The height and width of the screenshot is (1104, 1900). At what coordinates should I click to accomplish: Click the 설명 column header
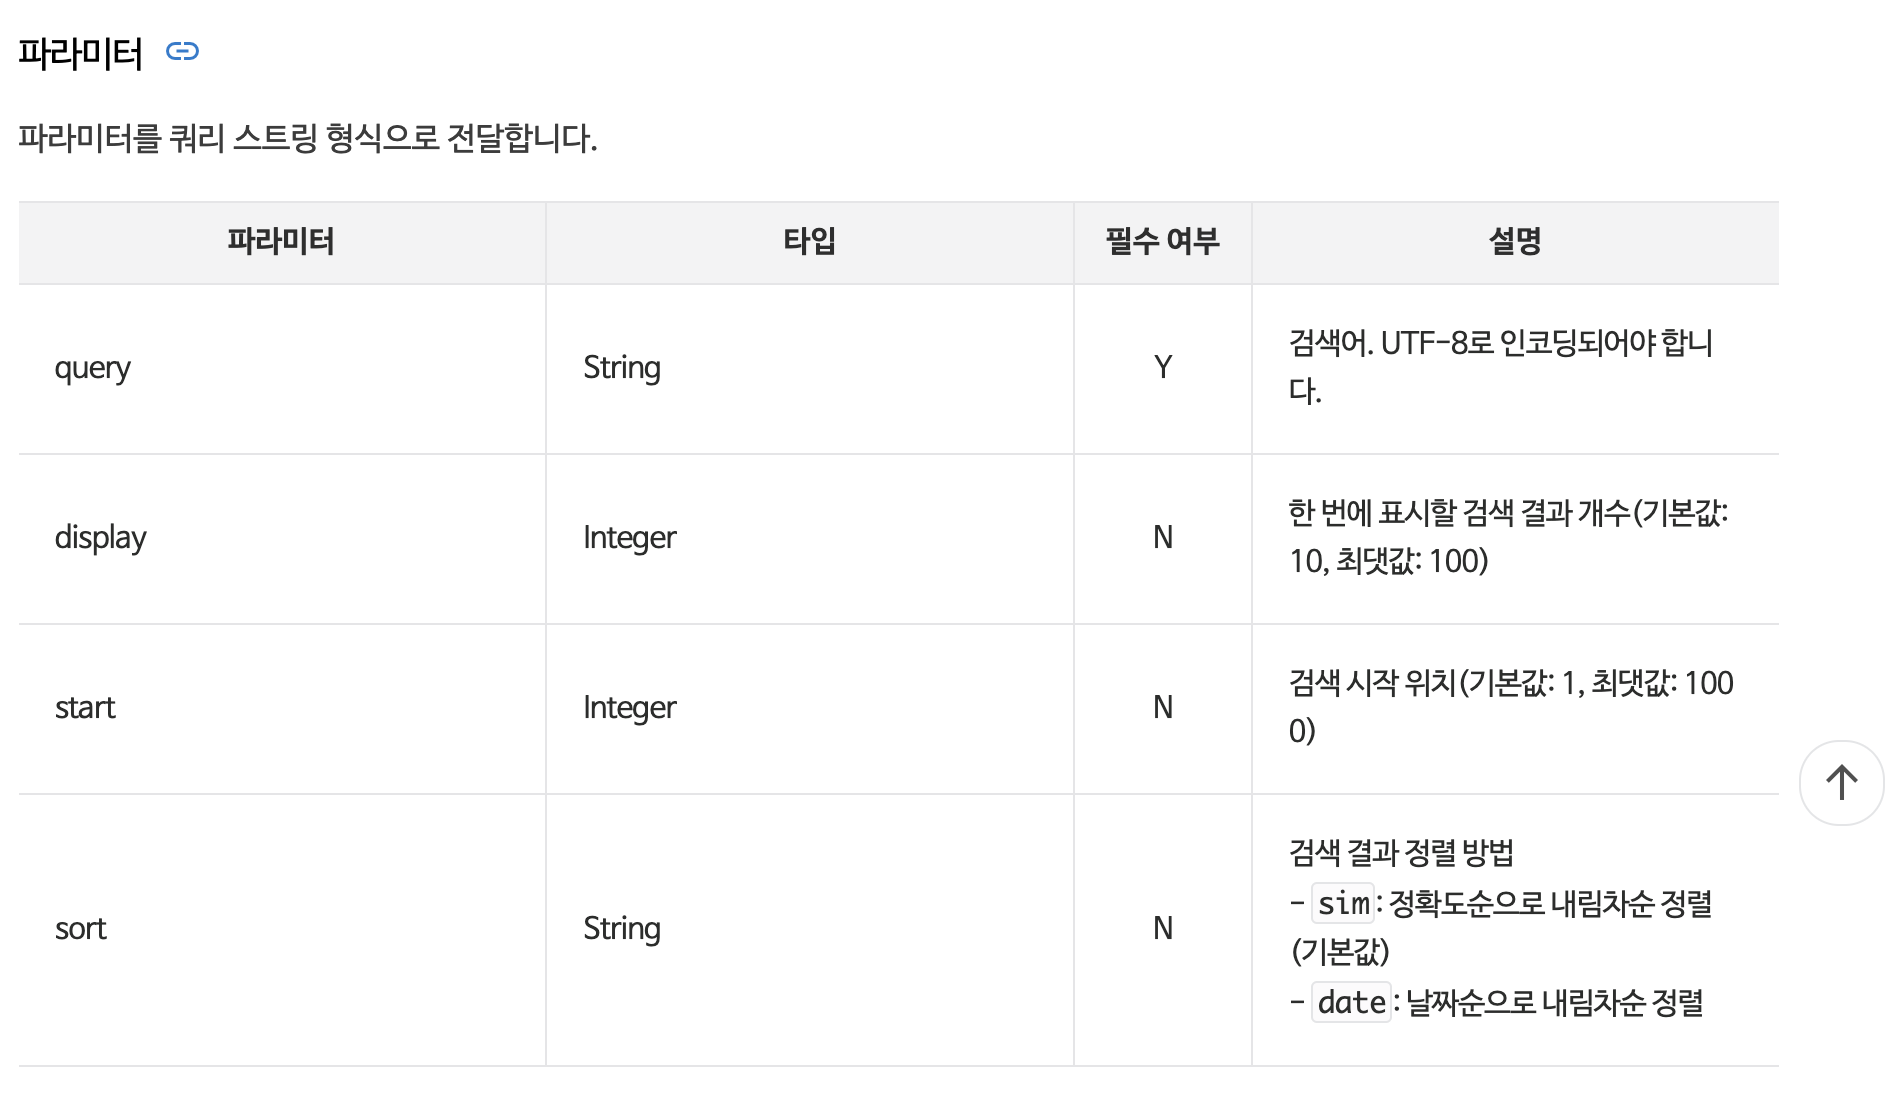click(x=1515, y=241)
